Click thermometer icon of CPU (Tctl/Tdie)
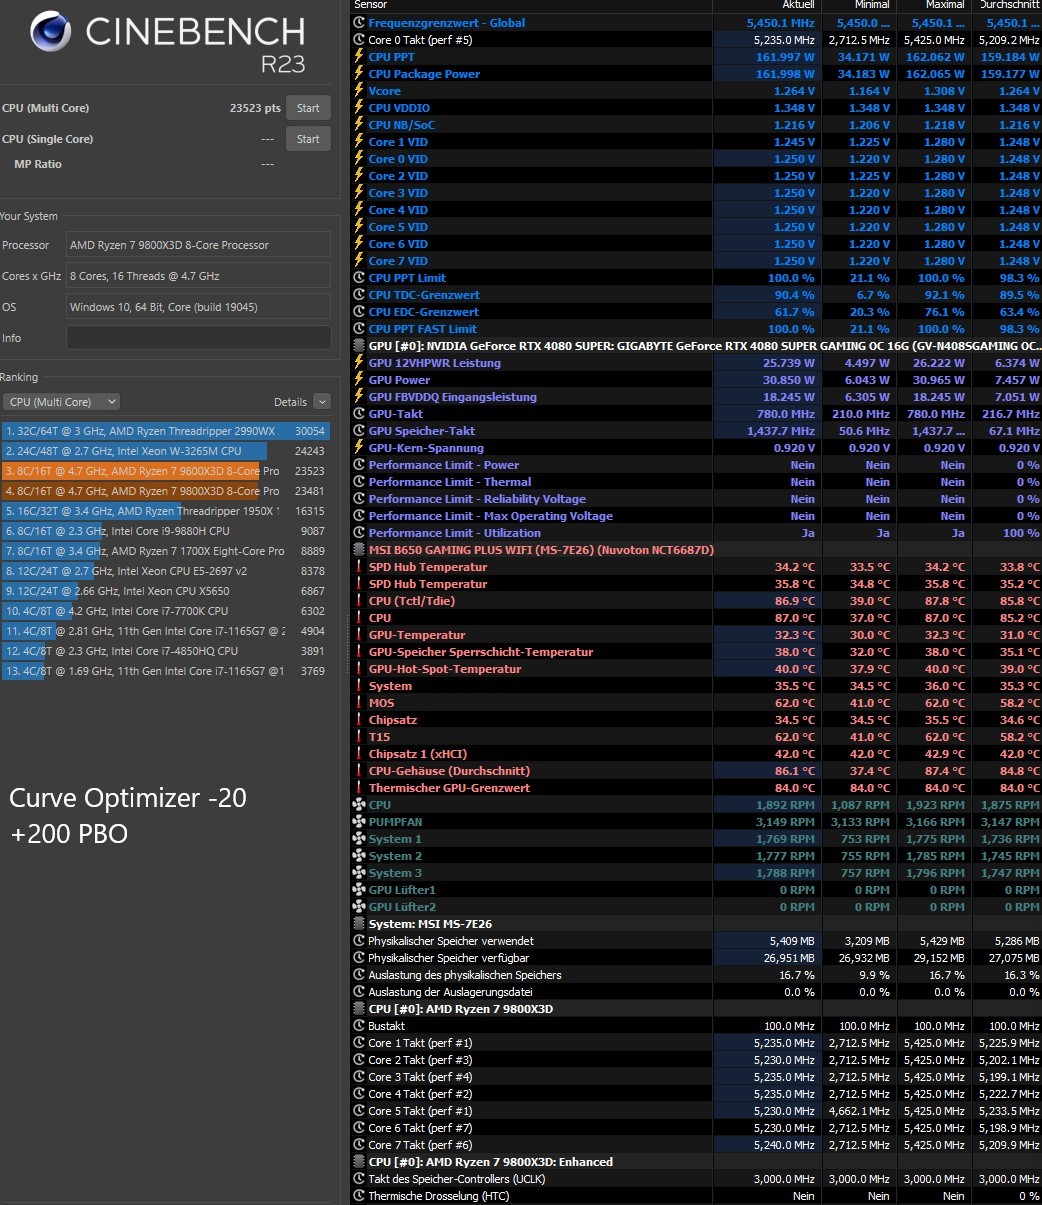Screen dimensions: 1042x1205 click(x=360, y=601)
